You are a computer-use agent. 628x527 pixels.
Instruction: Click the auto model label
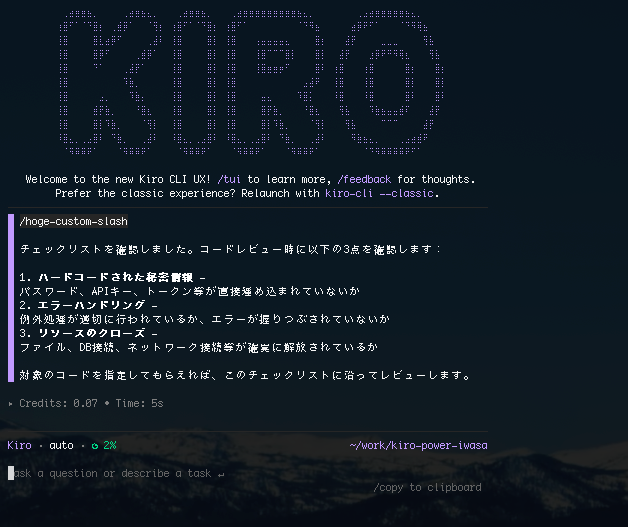click(x=61, y=445)
